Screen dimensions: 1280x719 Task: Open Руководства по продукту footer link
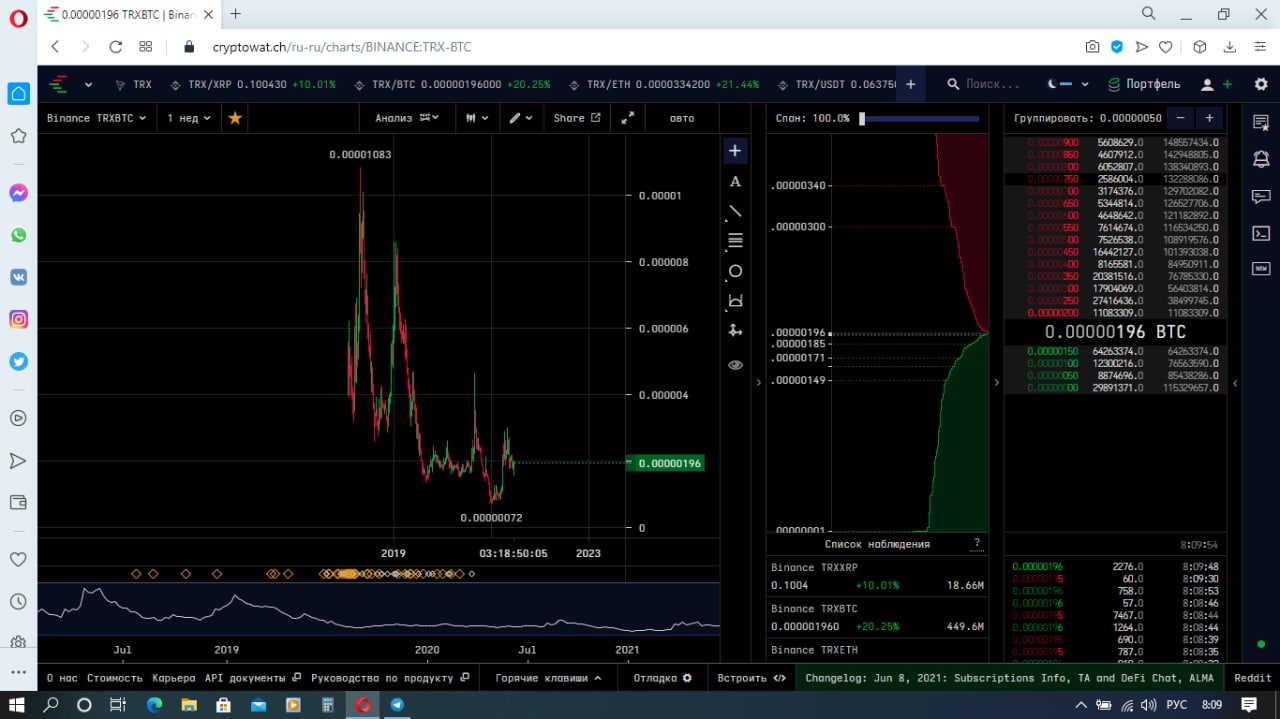point(390,678)
